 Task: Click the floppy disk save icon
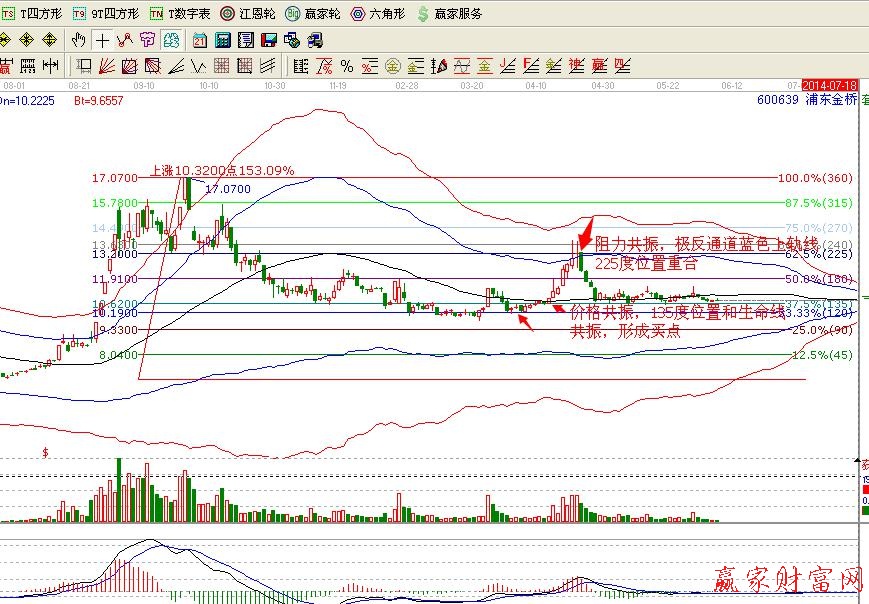[x=268, y=41]
